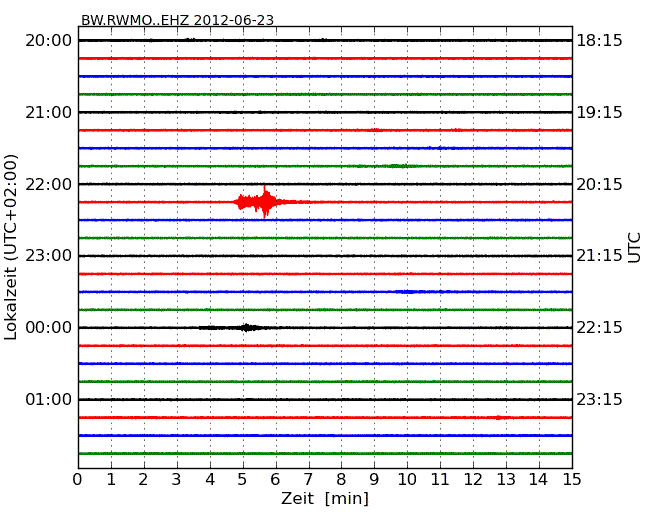The width and height of the screenshot is (650, 520).
Task: Click the small red blip near minute 13
Action: (500, 418)
